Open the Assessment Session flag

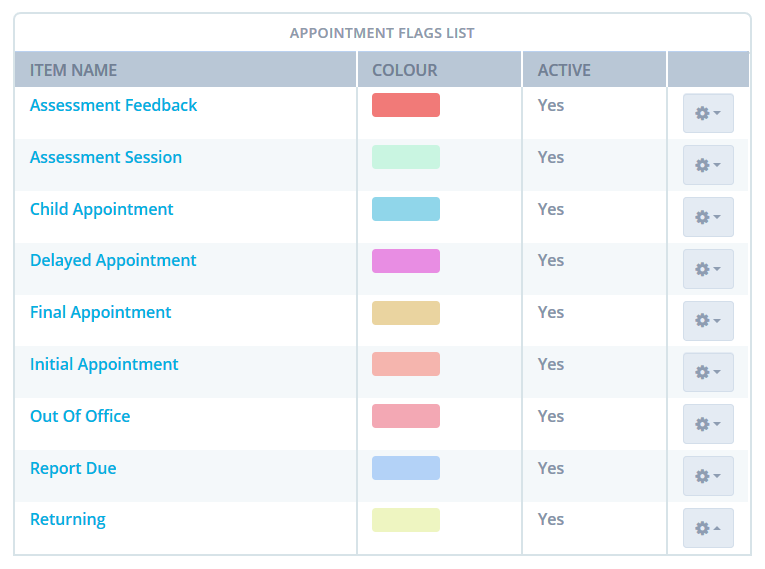(106, 157)
